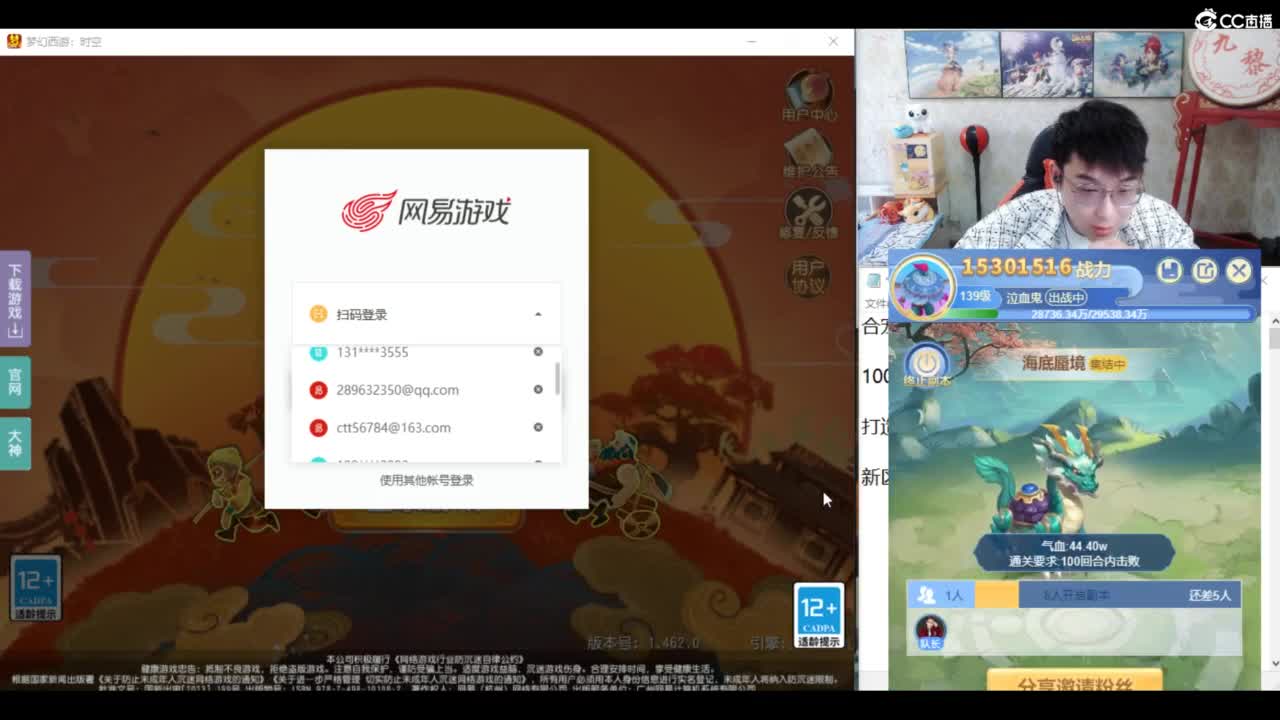Click the QR code icon beside 扫码登录
Viewport: 1280px width, 720px height.
tap(318, 314)
